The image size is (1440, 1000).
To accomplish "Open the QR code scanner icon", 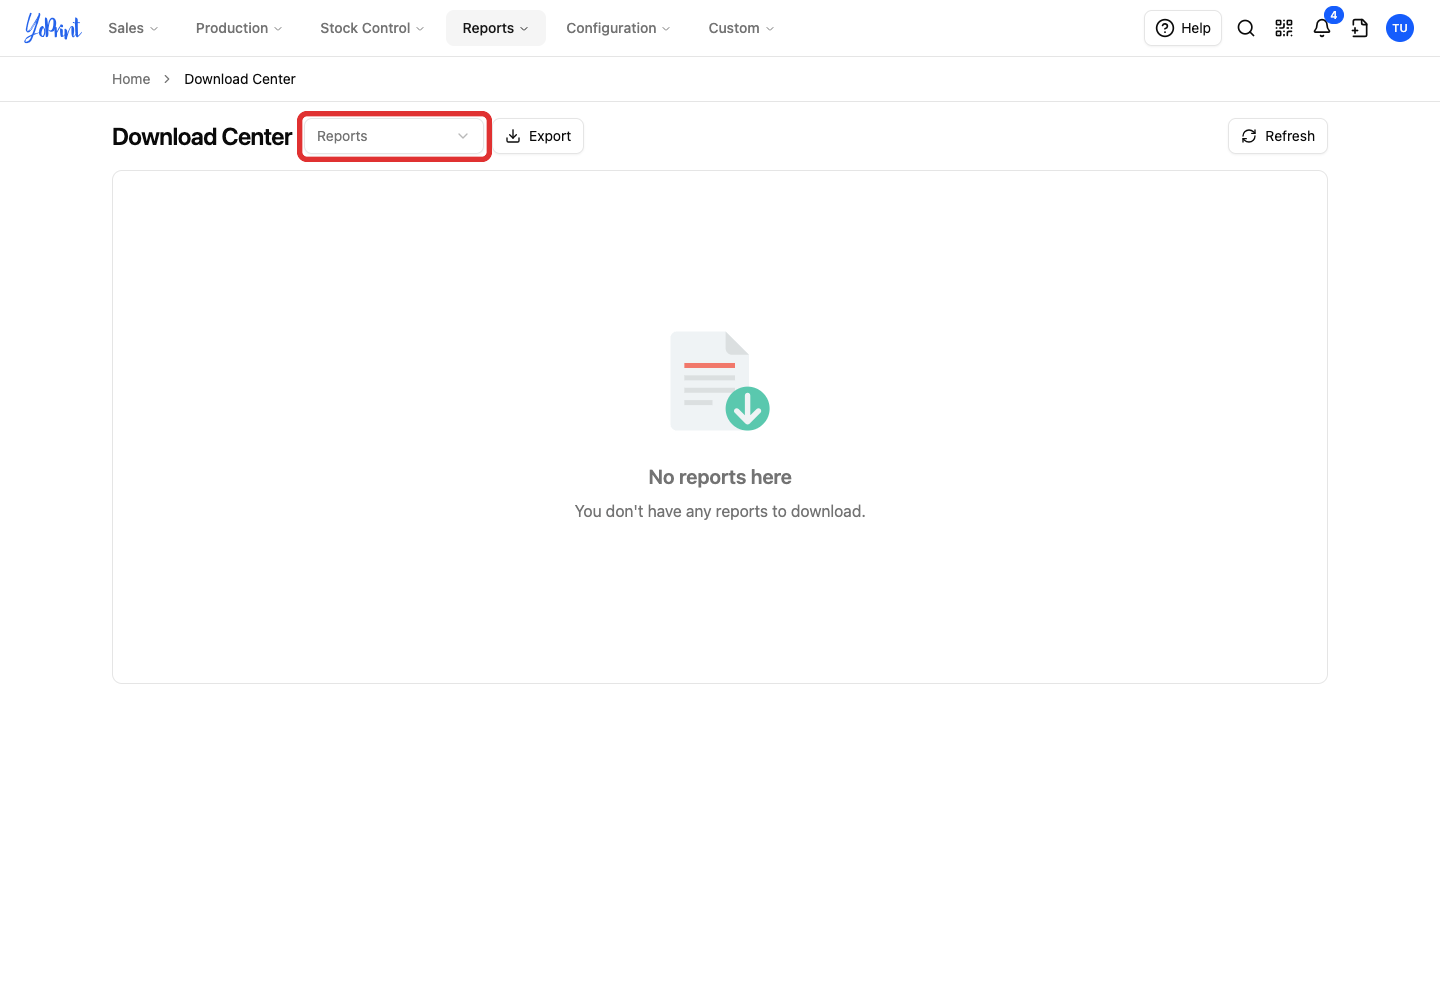I will point(1284,28).
